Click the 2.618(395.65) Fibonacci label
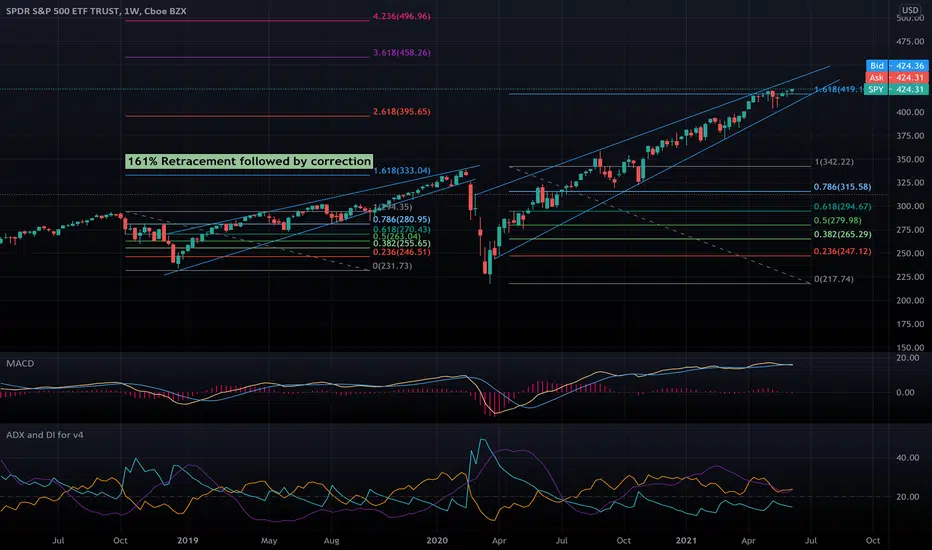Screen dimensions: 932x550 point(402,111)
